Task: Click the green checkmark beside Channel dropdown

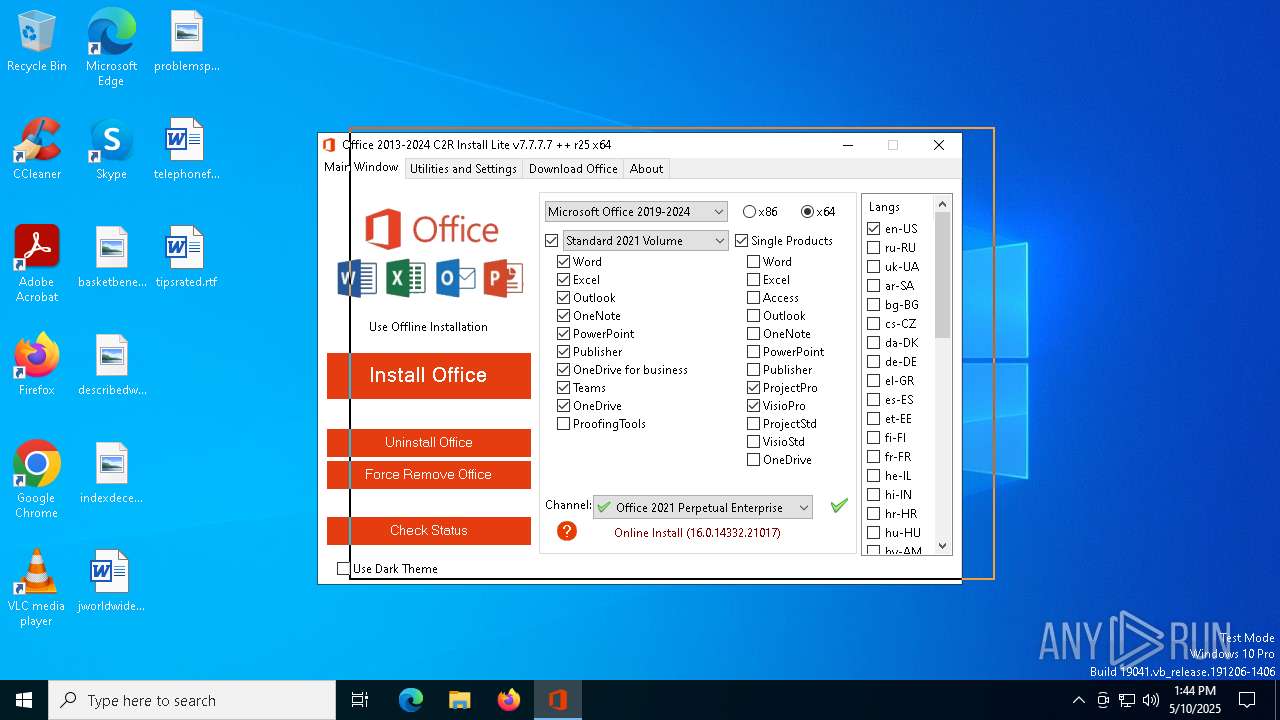Action: click(839, 506)
